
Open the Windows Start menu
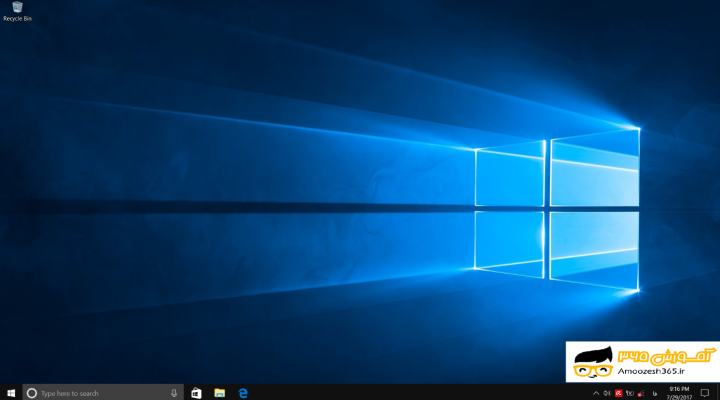[x=11, y=393]
